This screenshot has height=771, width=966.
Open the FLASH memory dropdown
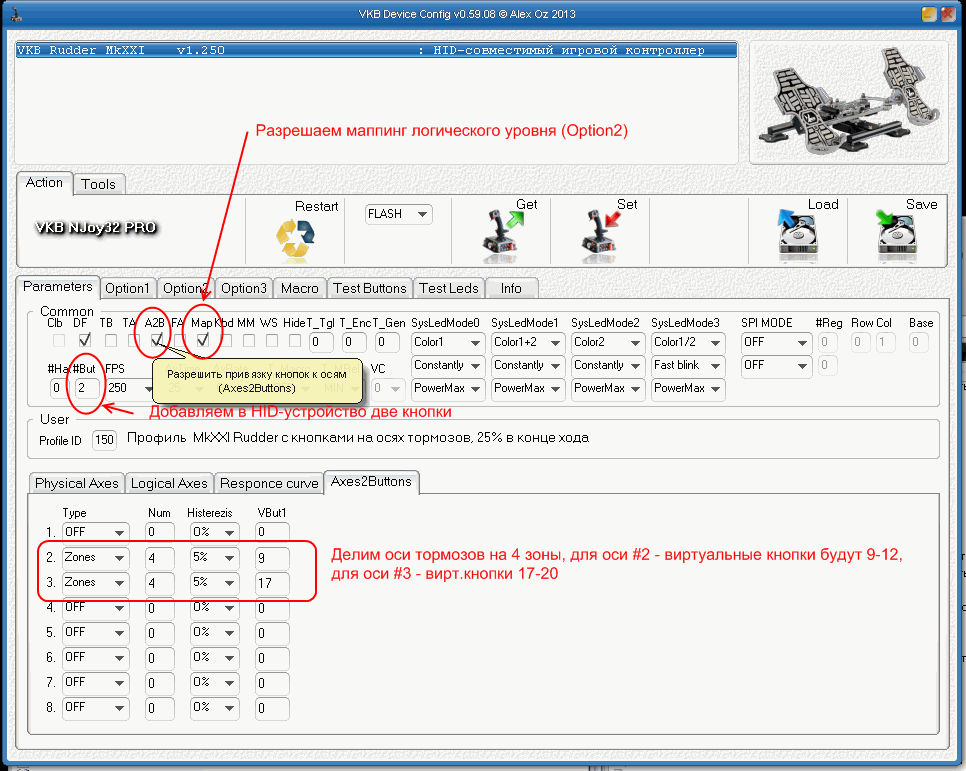pos(399,214)
